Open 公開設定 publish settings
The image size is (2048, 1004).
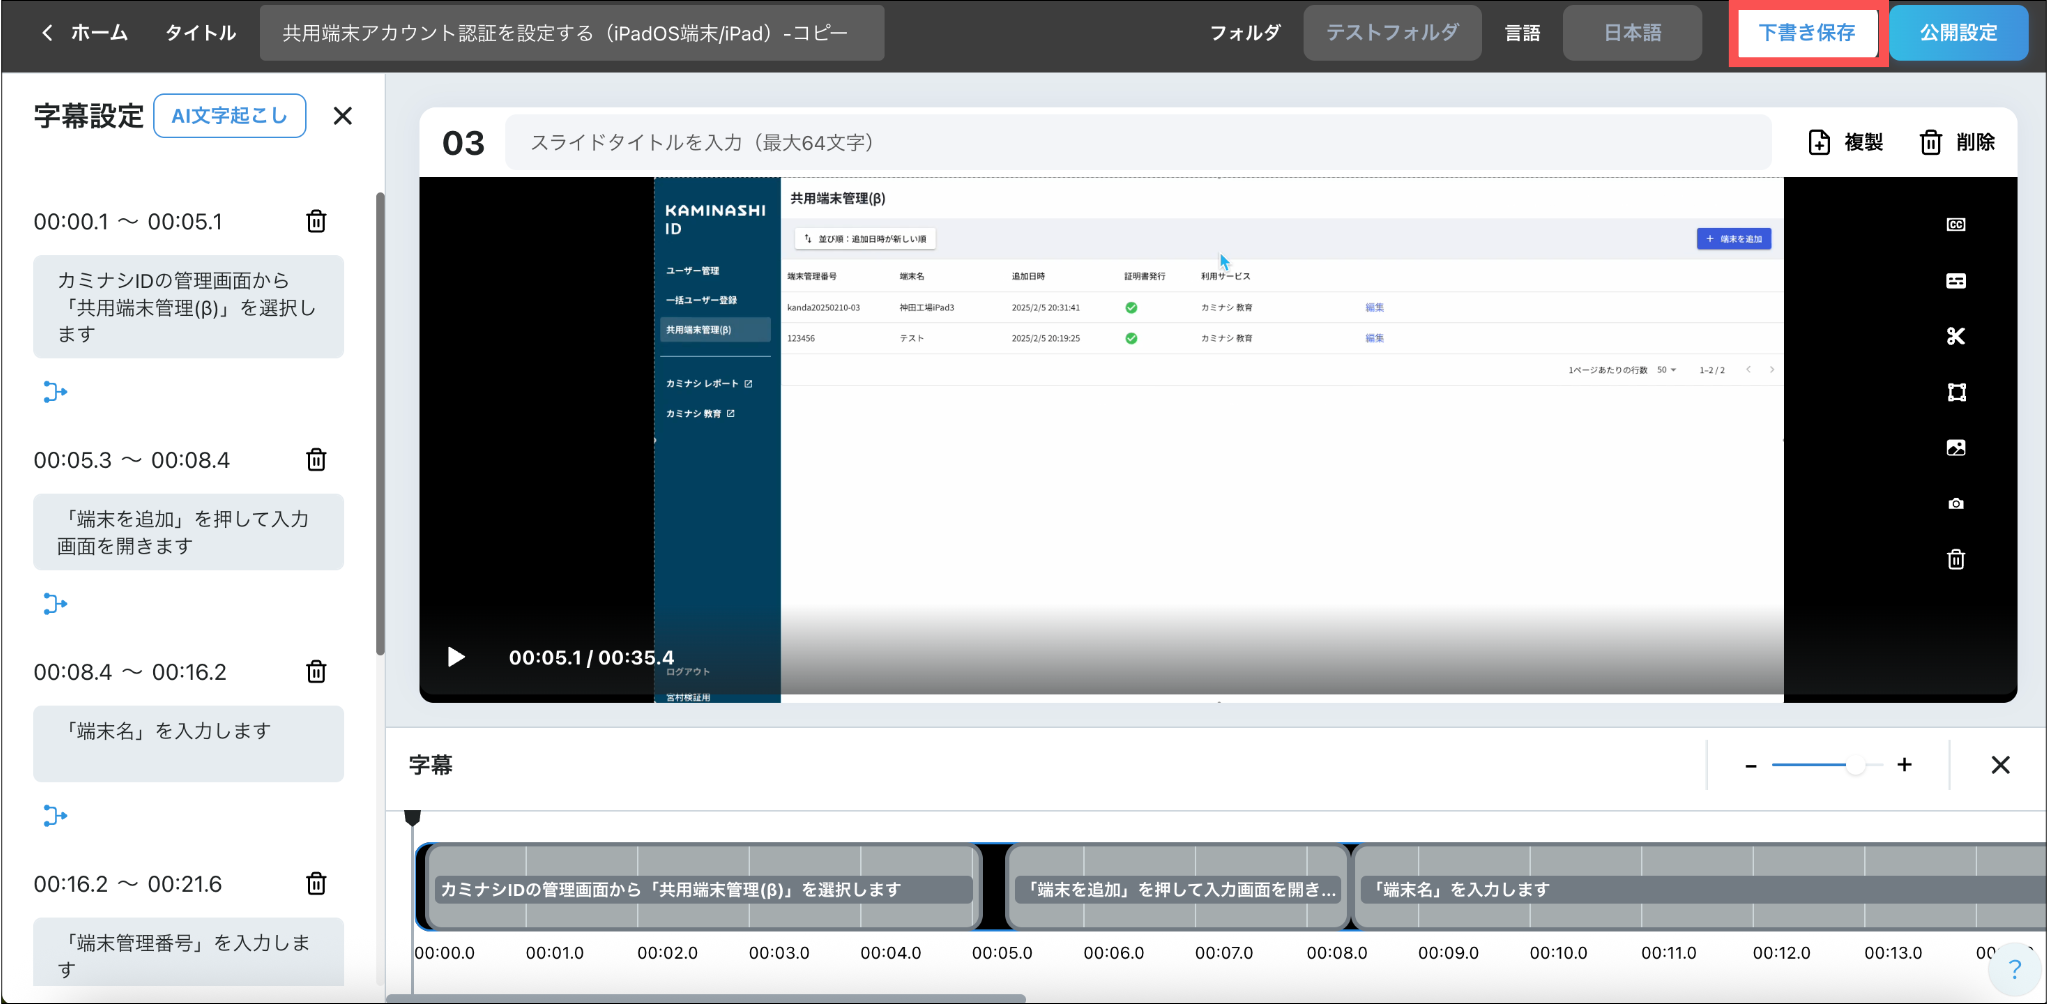[x=1958, y=33]
